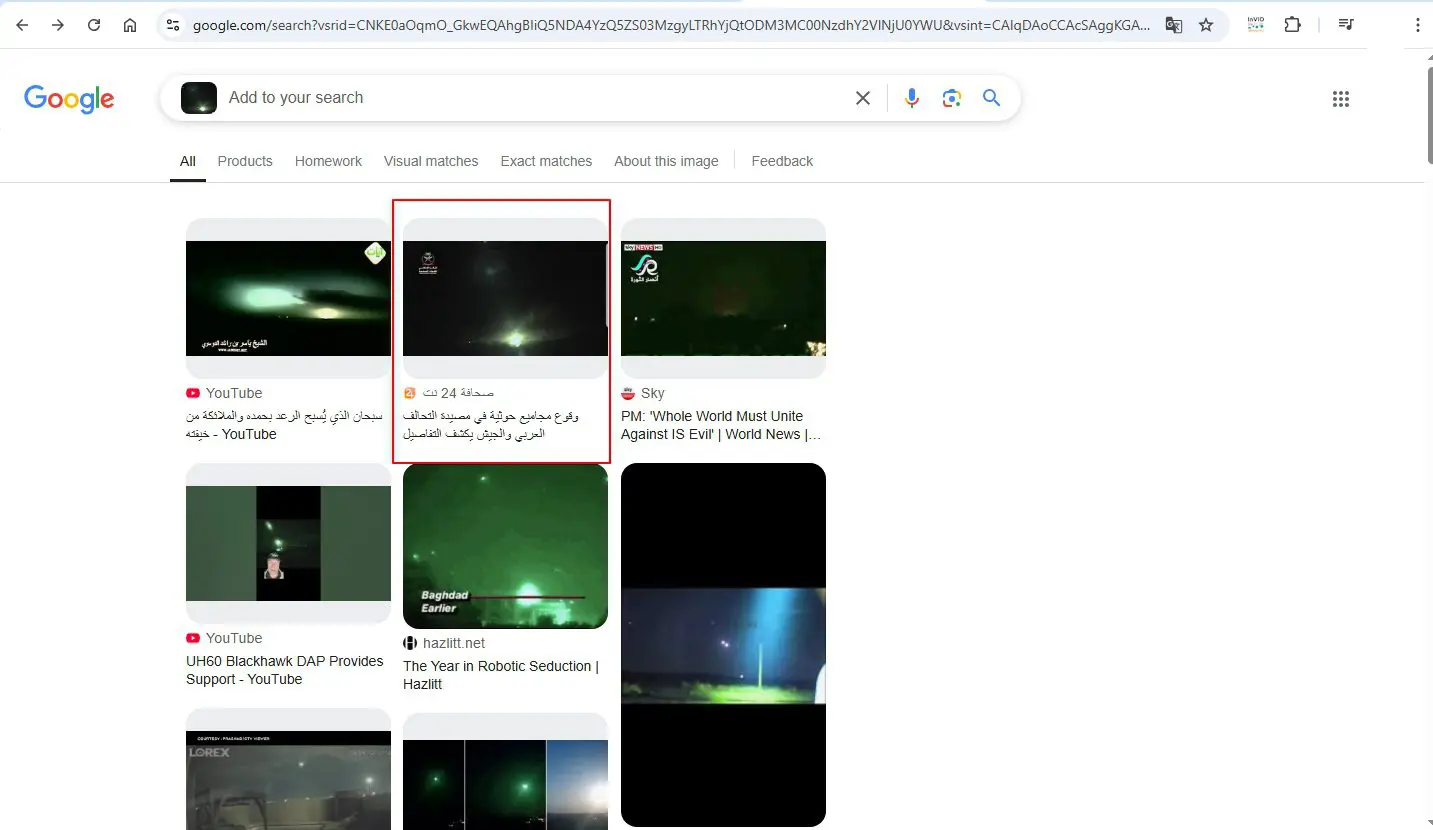Clear search with the X icon
This screenshot has height=830, width=1433.
pos(863,98)
